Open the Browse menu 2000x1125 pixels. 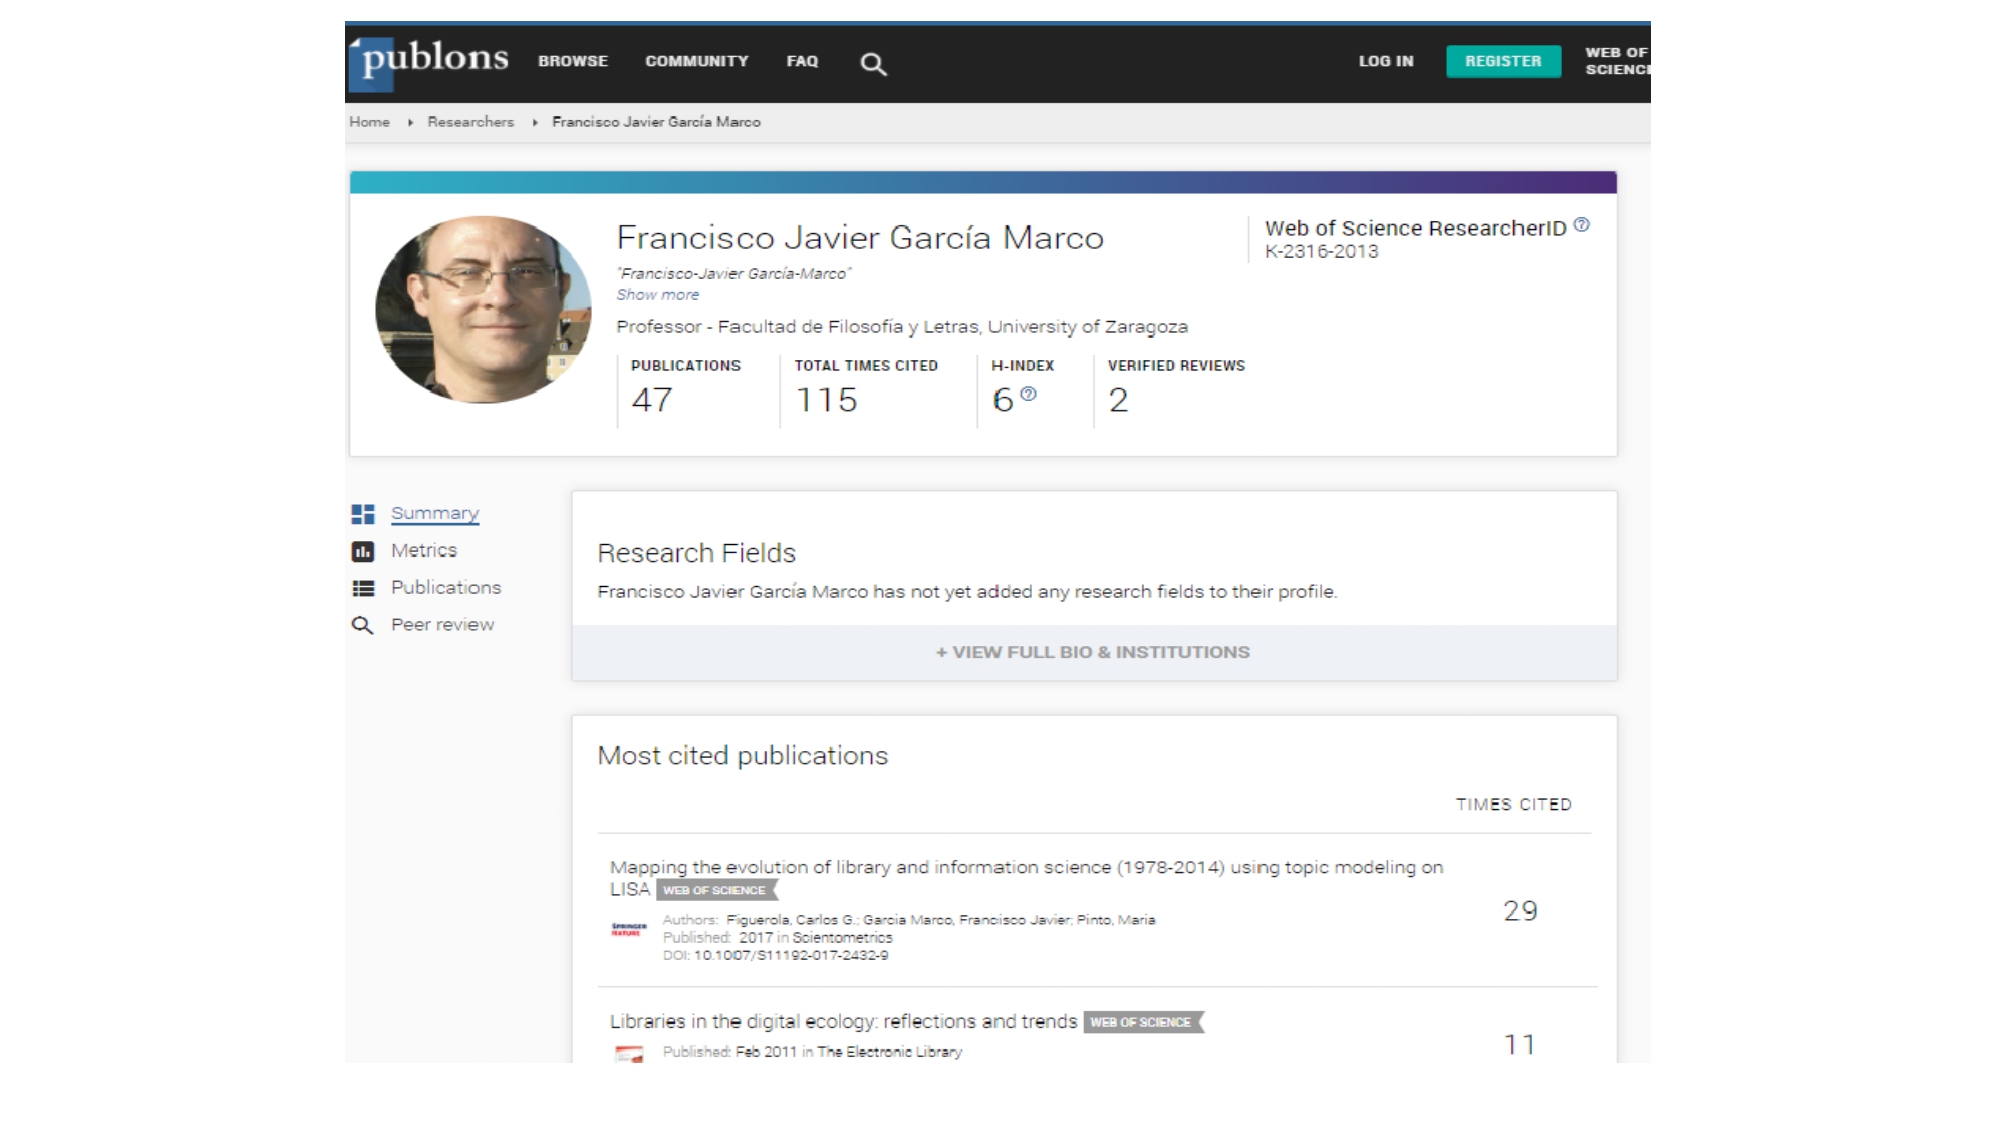pos(572,61)
